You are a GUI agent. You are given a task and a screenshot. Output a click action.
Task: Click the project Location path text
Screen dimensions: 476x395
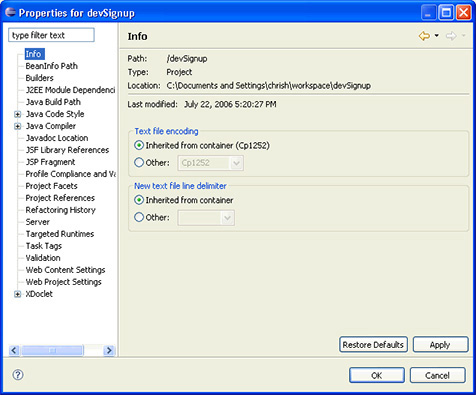coord(269,86)
